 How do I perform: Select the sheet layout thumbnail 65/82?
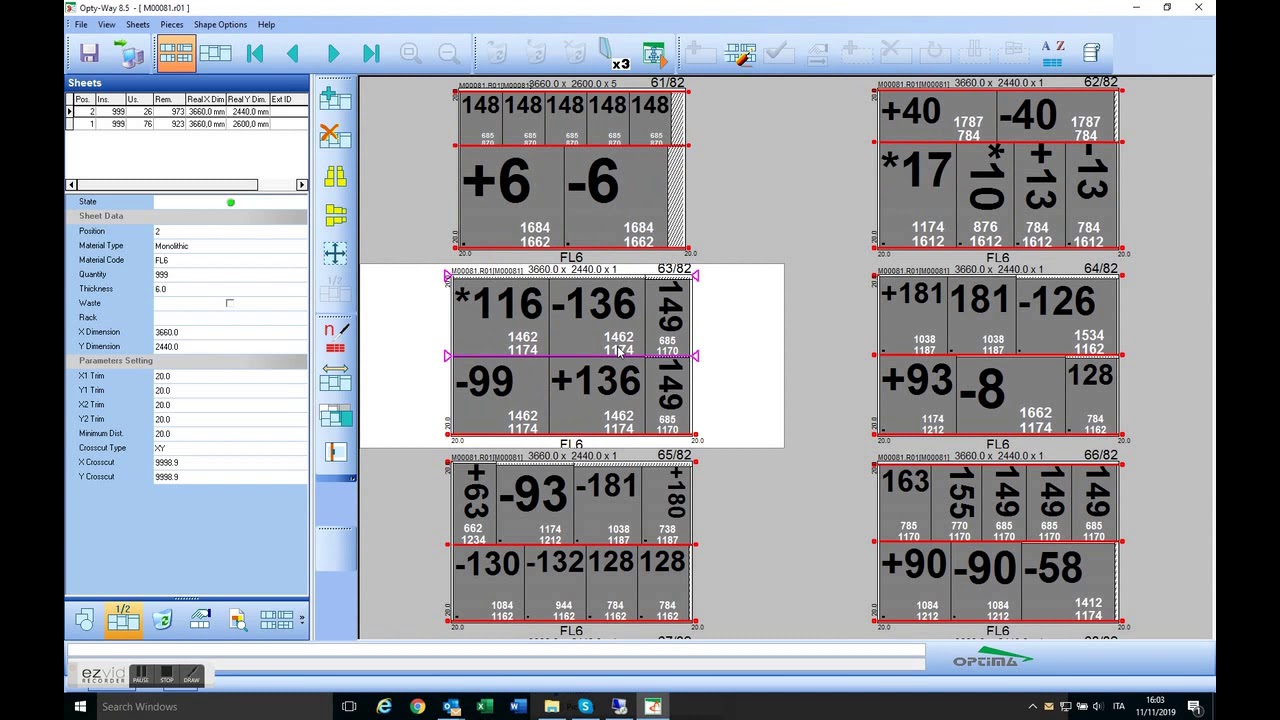click(571, 543)
